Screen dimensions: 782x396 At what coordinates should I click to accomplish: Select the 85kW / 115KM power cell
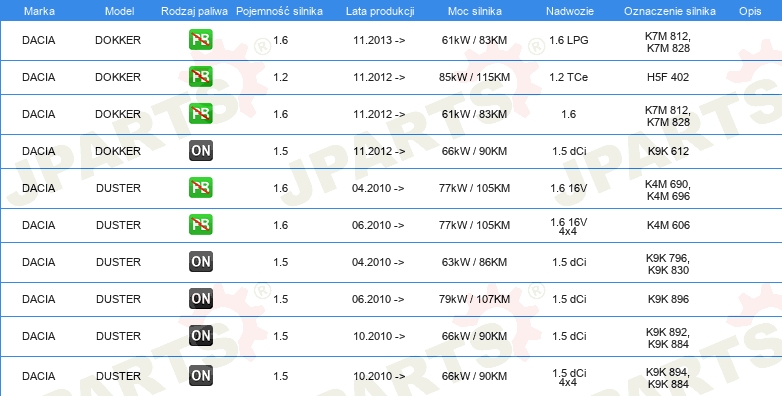[x=474, y=77]
